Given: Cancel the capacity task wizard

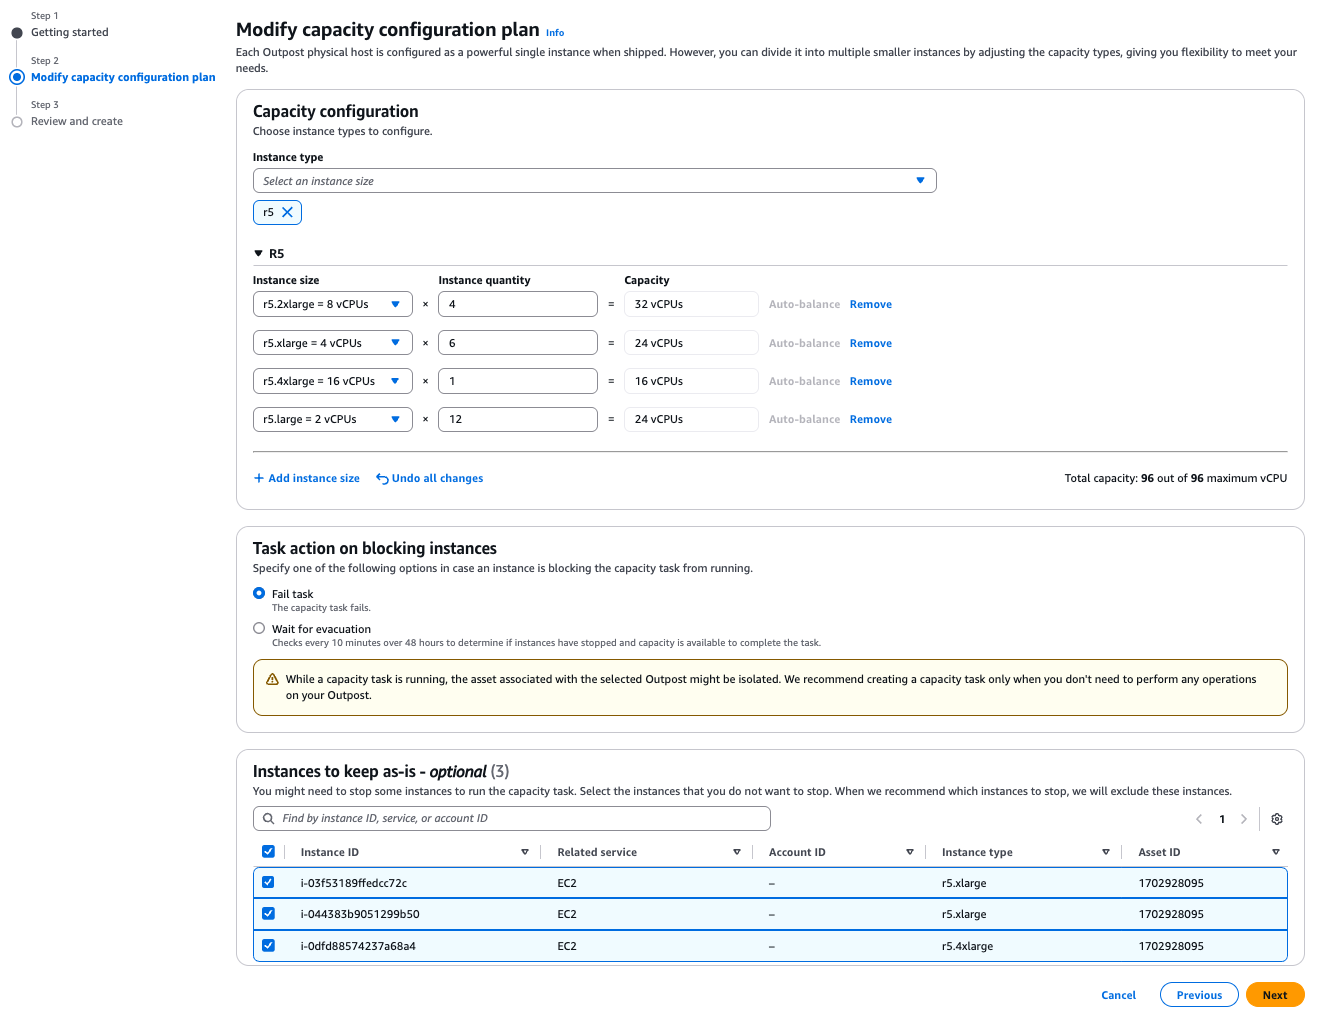Looking at the screenshot, I should (x=1118, y=995).
